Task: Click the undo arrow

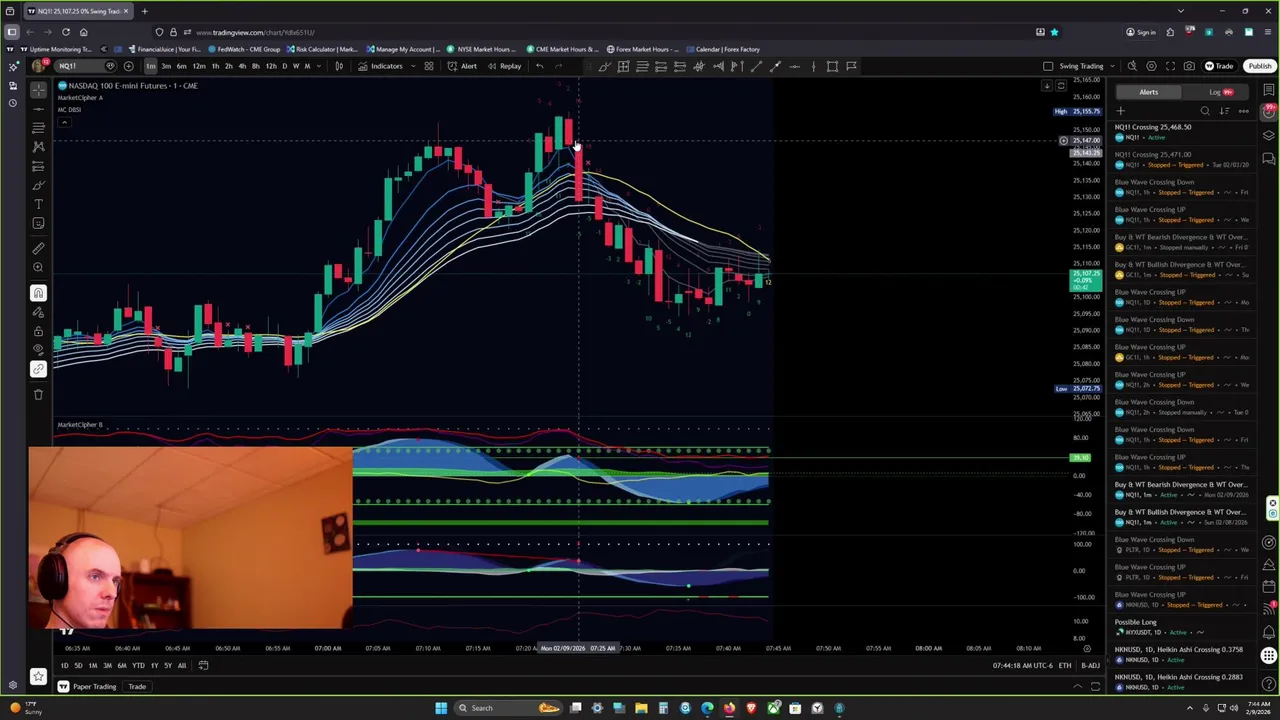Action: click(539, 66)
